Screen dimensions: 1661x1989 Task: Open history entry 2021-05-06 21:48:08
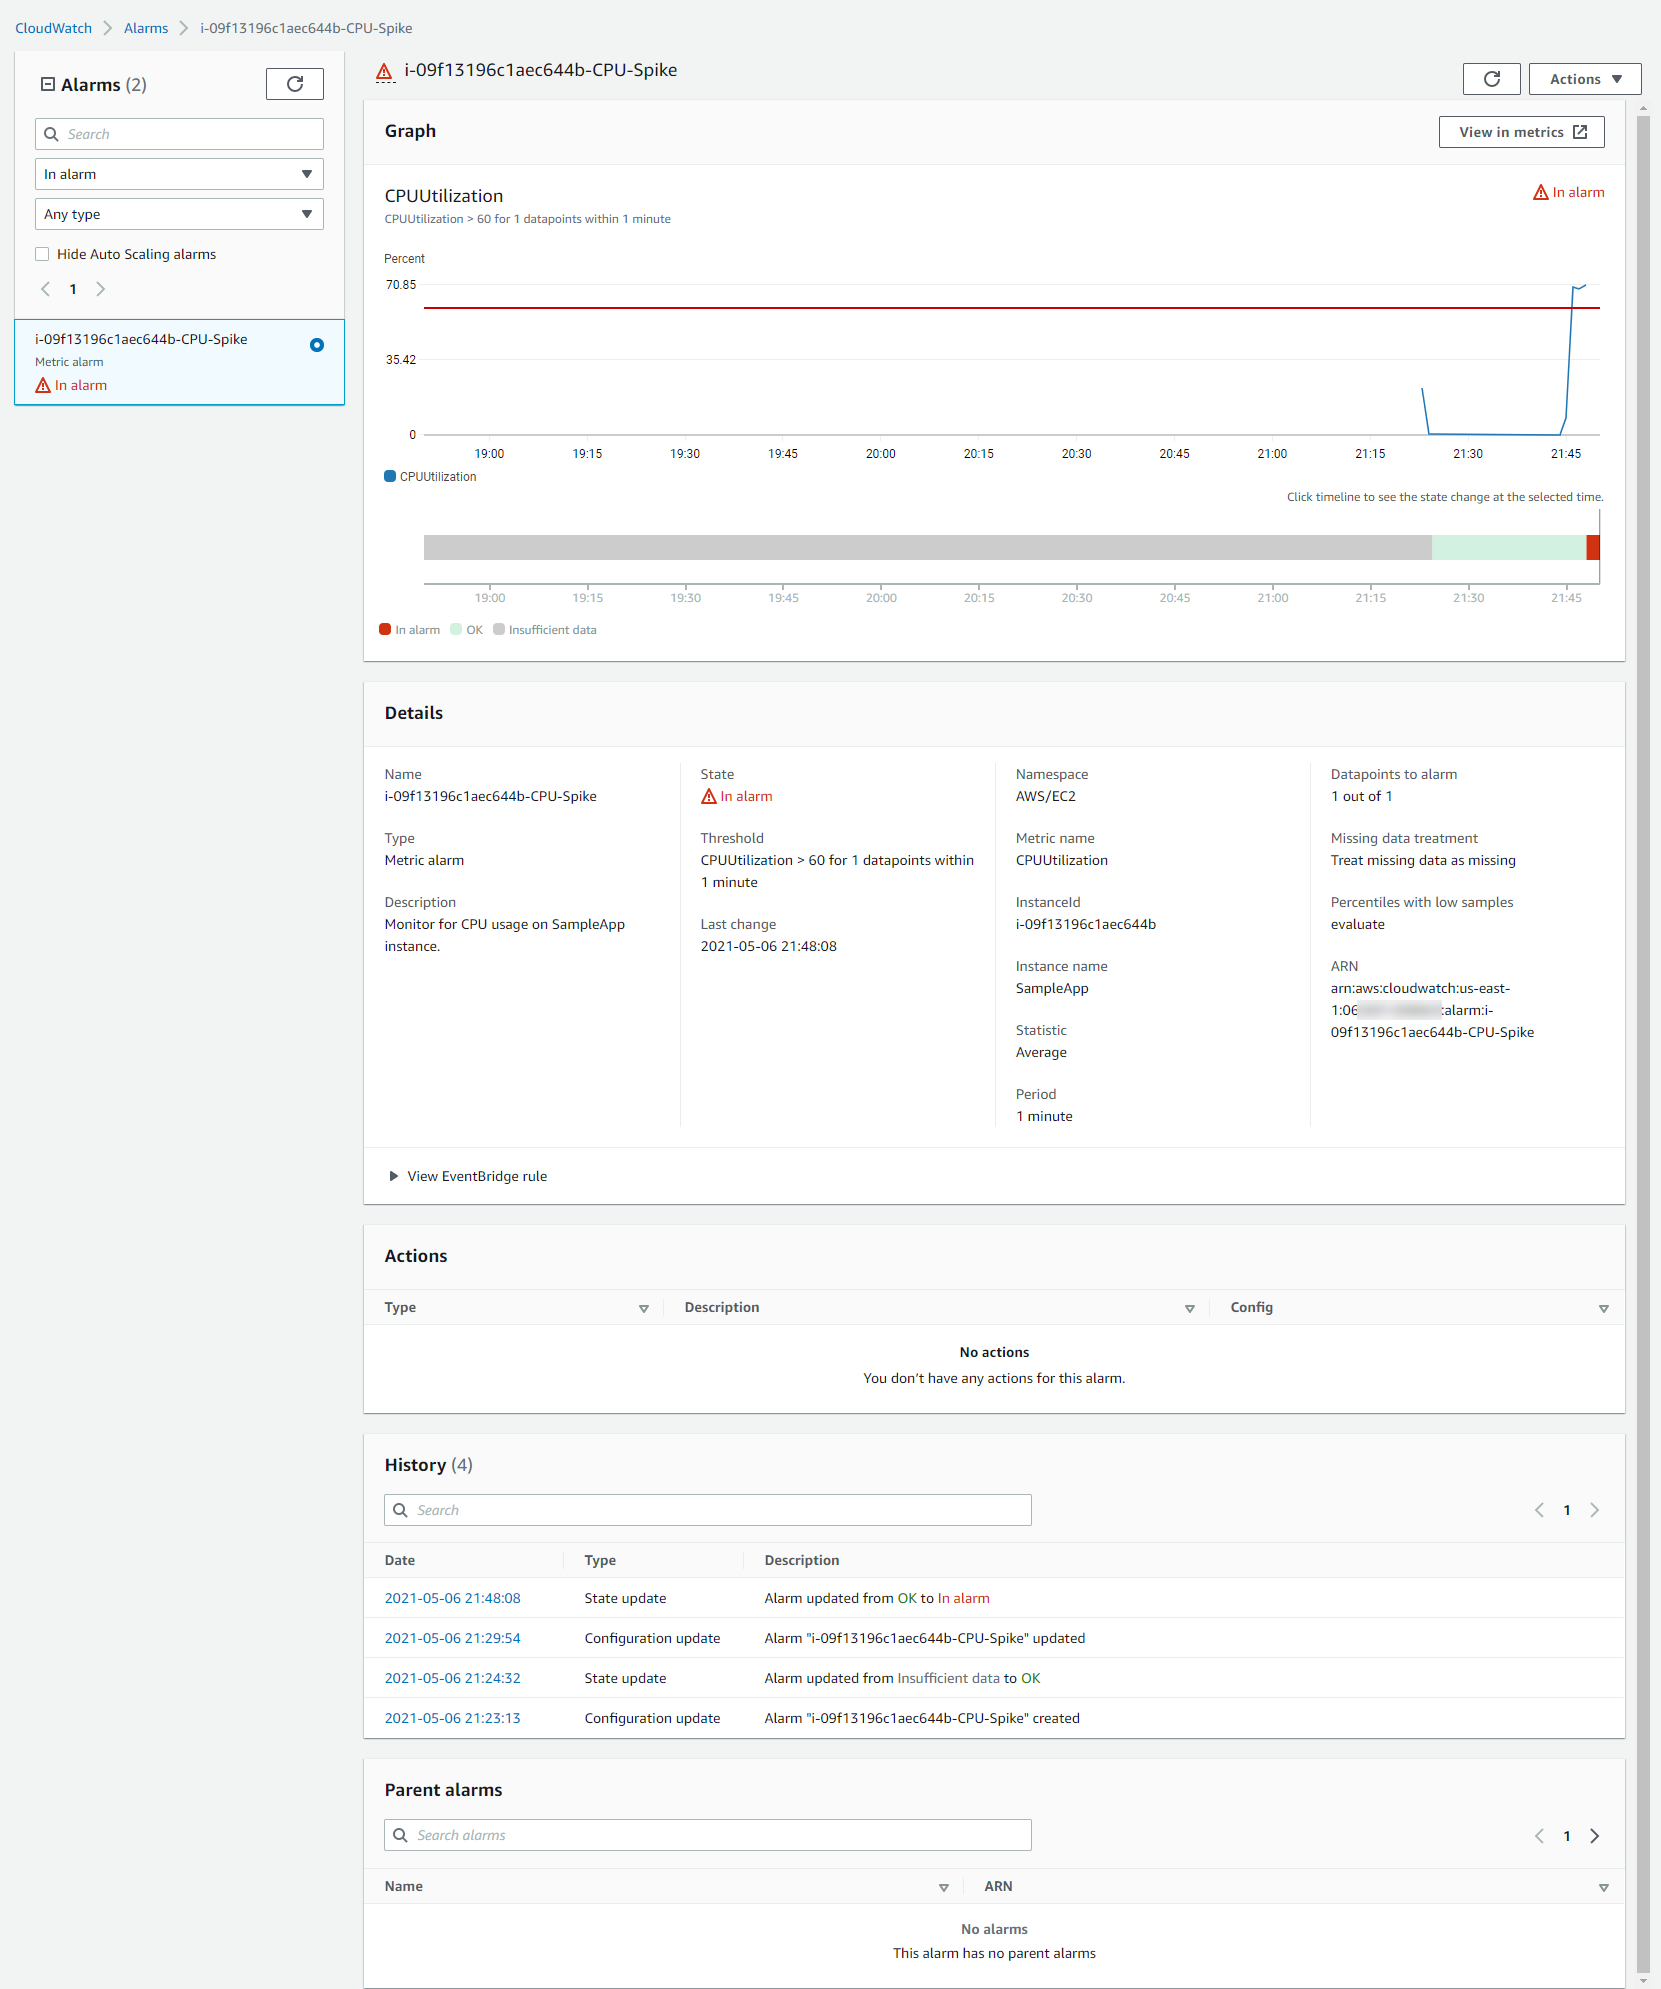click(x=453, y=1598)
